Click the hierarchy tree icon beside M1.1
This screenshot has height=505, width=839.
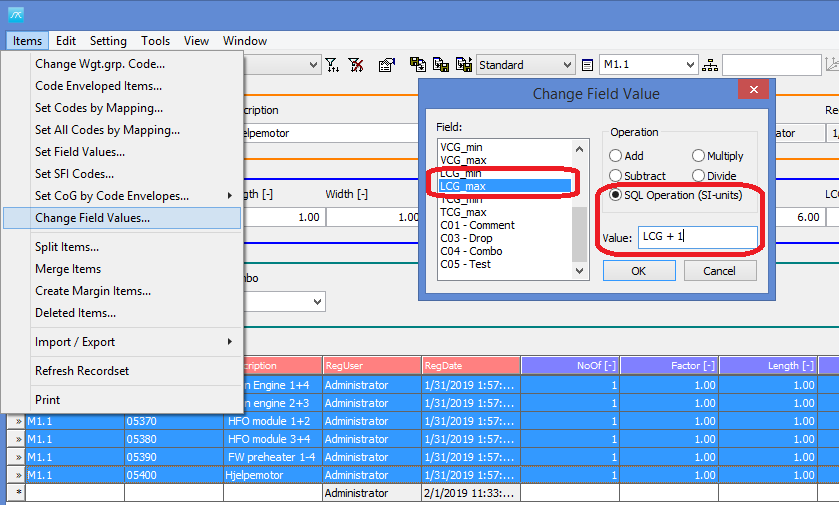point(710,65)
